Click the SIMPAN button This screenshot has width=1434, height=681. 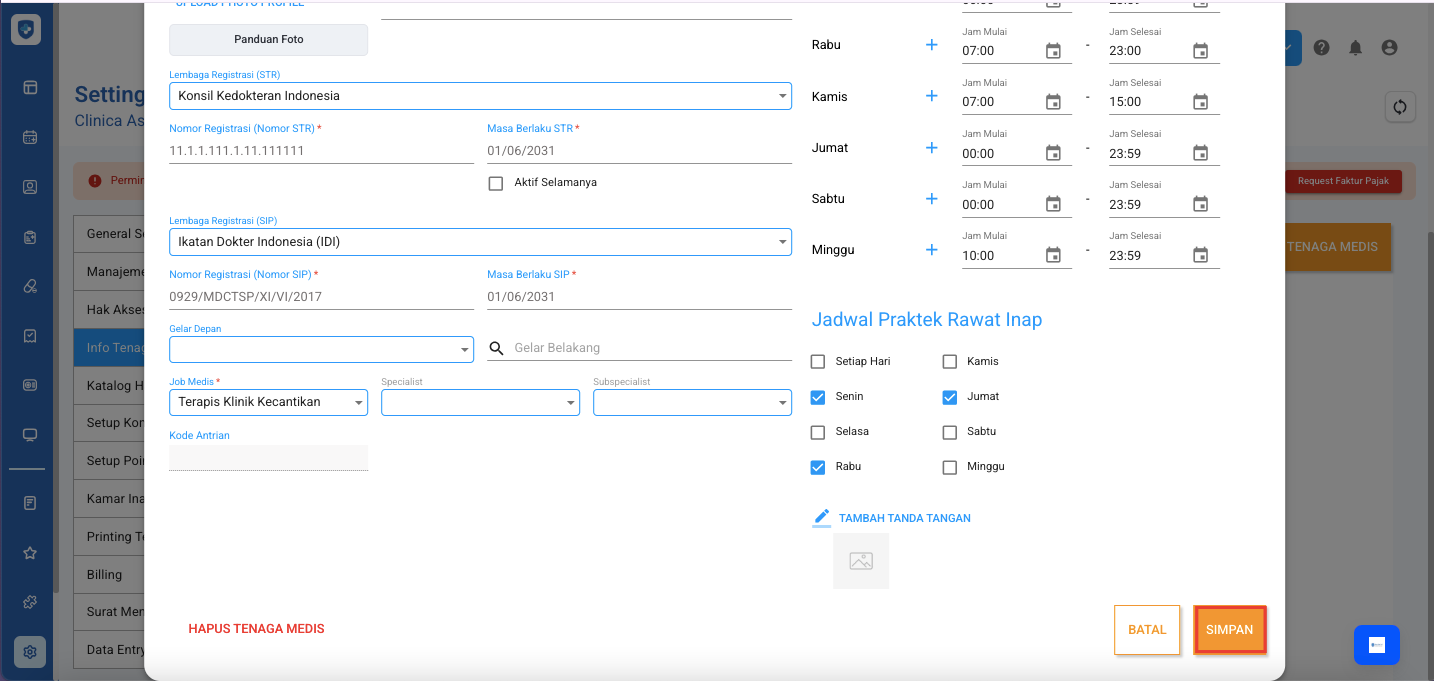coord(1229,630)
